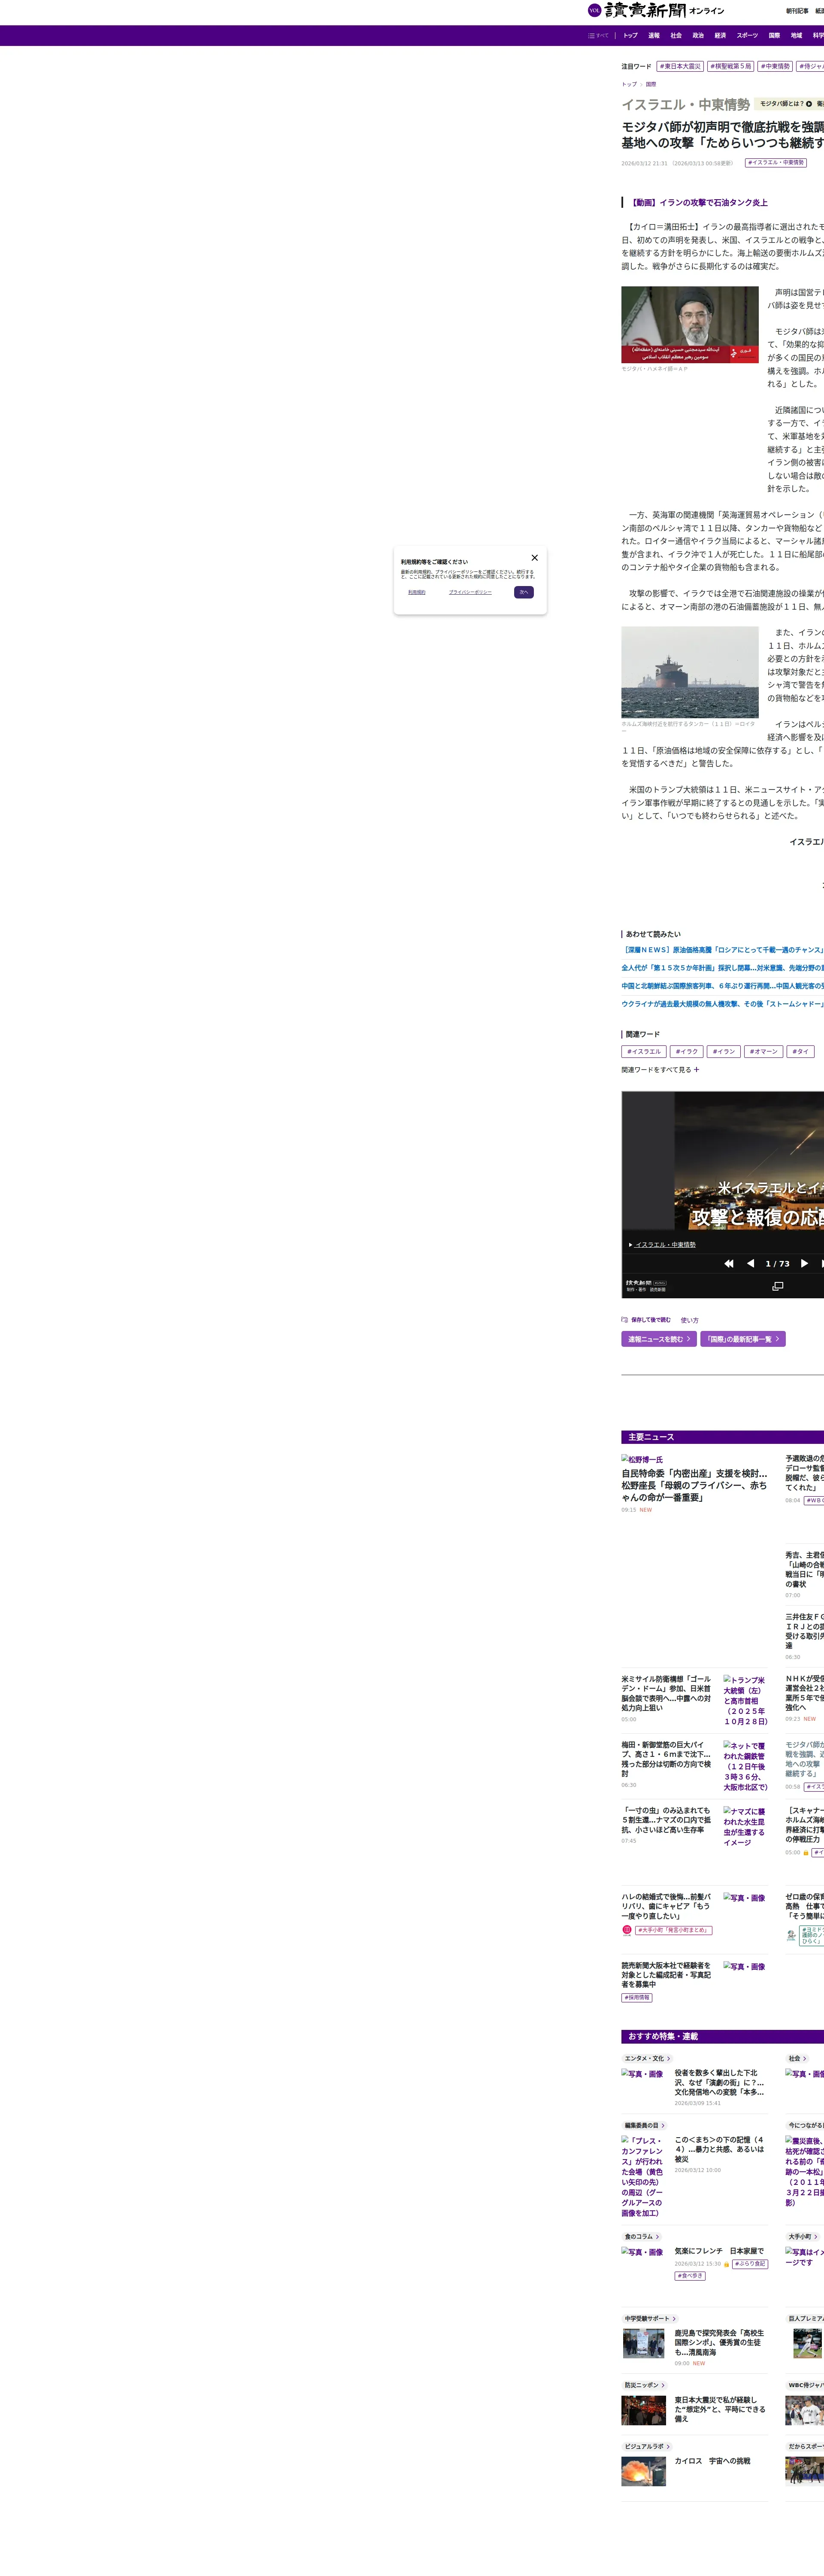Select the 政治 navigation tab
The image size is (824, 2576).
[x=698, y=36]
